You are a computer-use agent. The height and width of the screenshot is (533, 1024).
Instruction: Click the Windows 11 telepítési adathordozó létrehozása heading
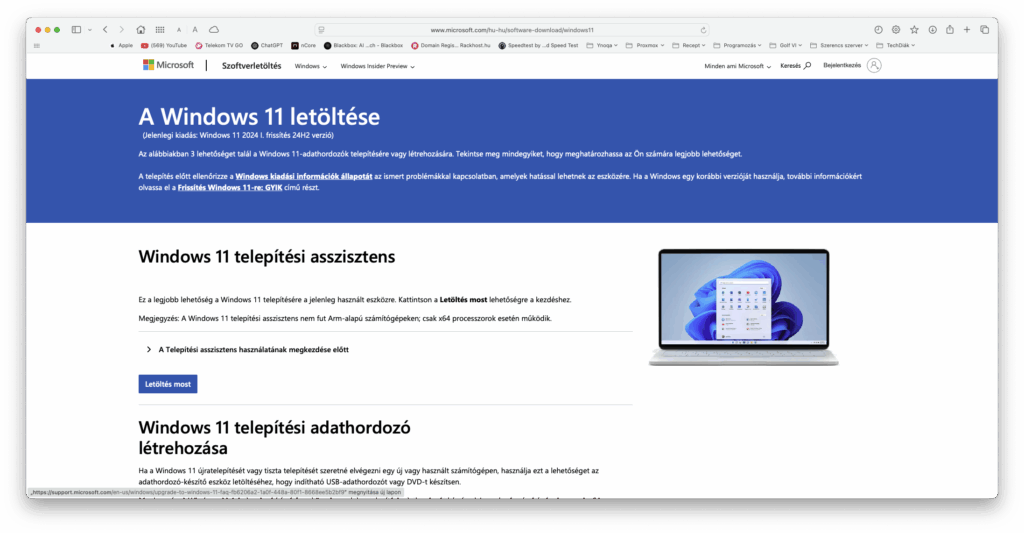pos(274,438)
